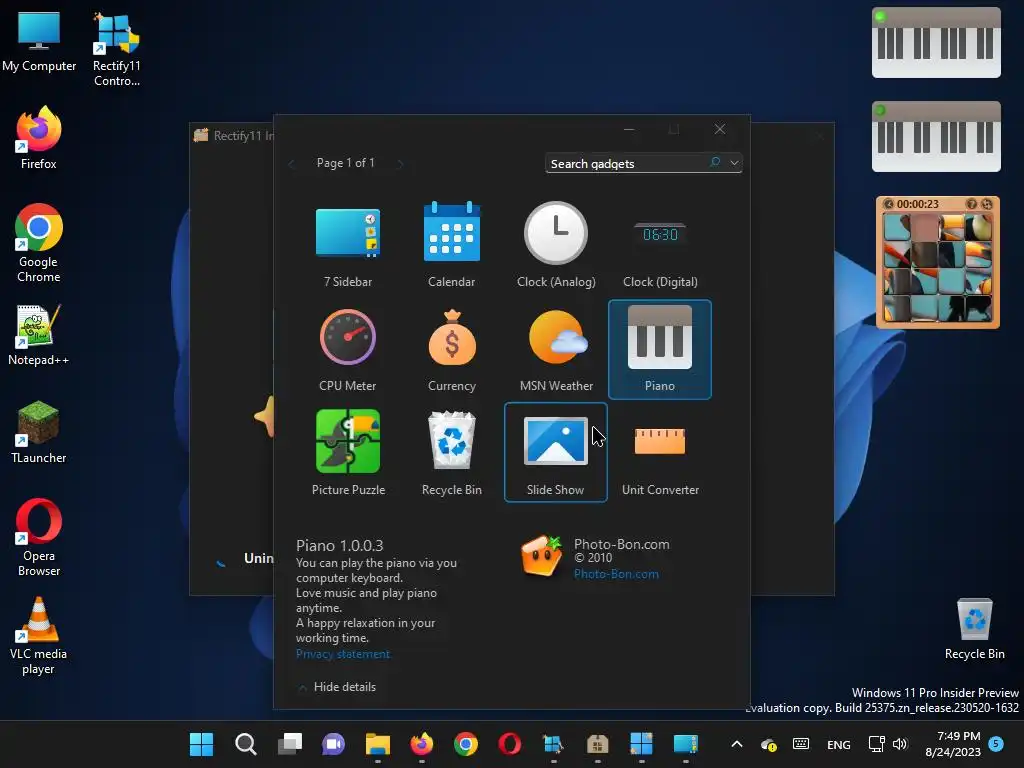This screenshot has height=768, width=1024.
Task: Open taskbar Search
Action: point(246,744)
